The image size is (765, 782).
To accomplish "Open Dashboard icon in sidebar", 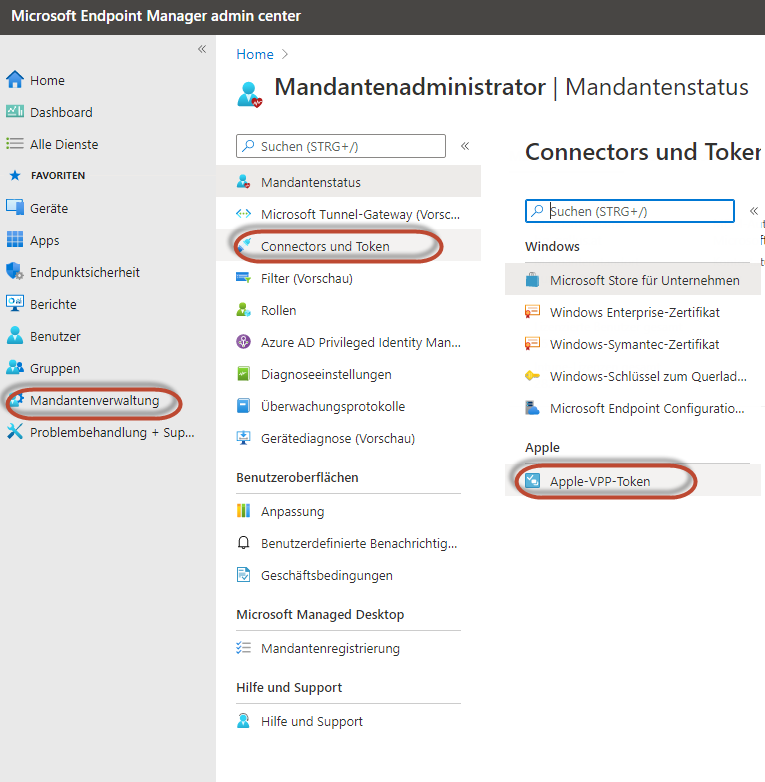I will (15, 112).
